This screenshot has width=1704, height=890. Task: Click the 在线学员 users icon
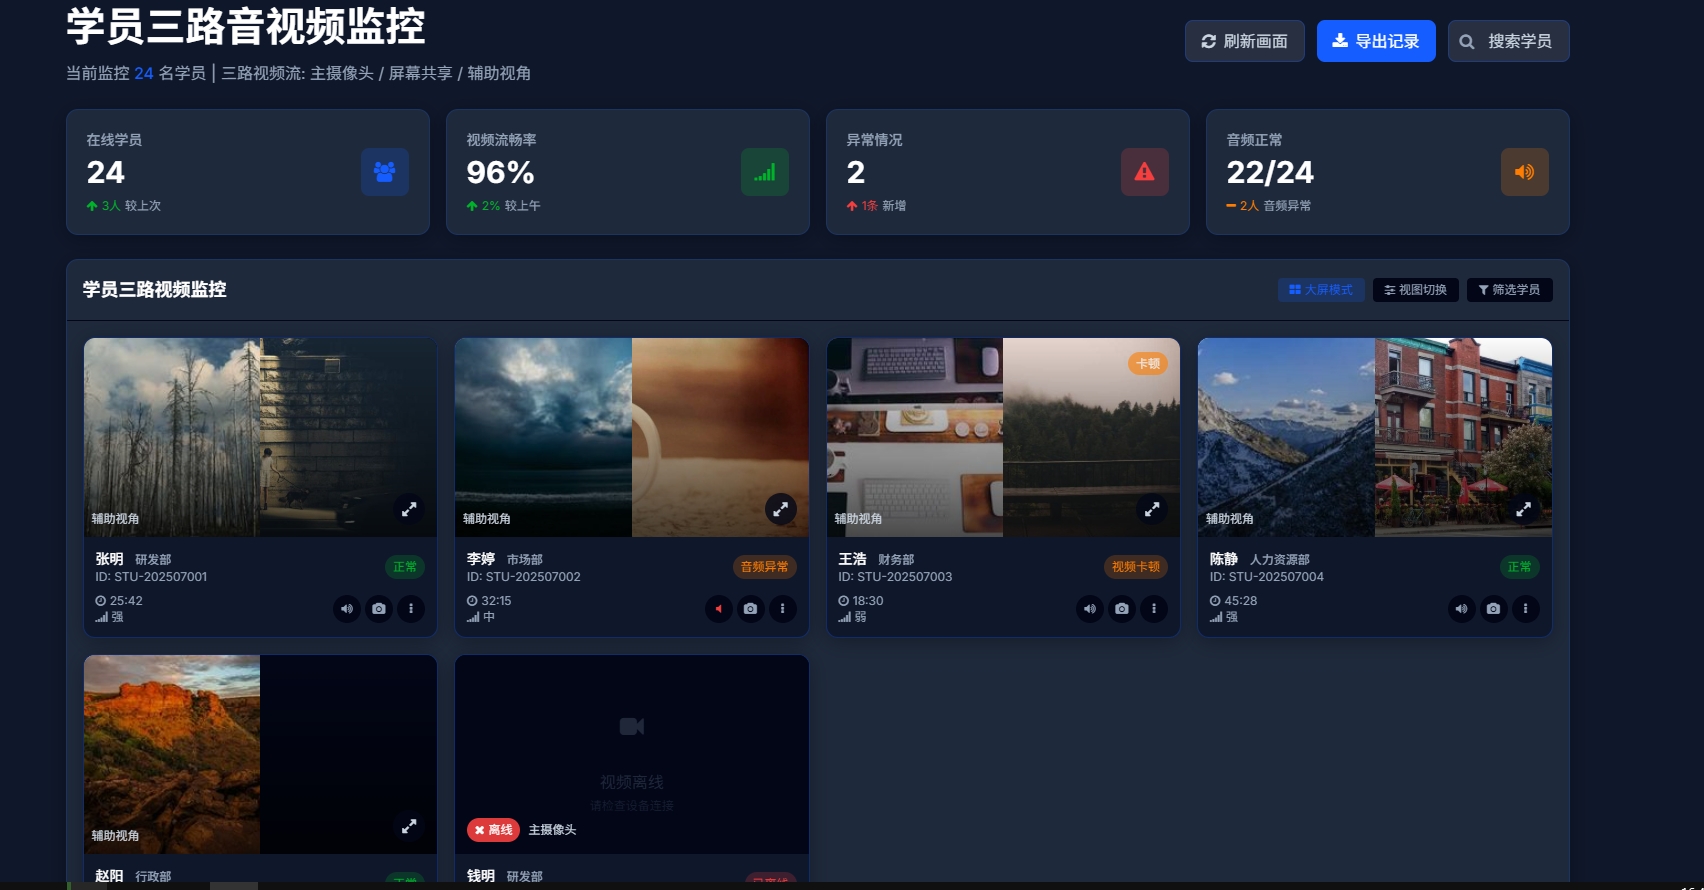pyautogui.click(x=385, y=172)
